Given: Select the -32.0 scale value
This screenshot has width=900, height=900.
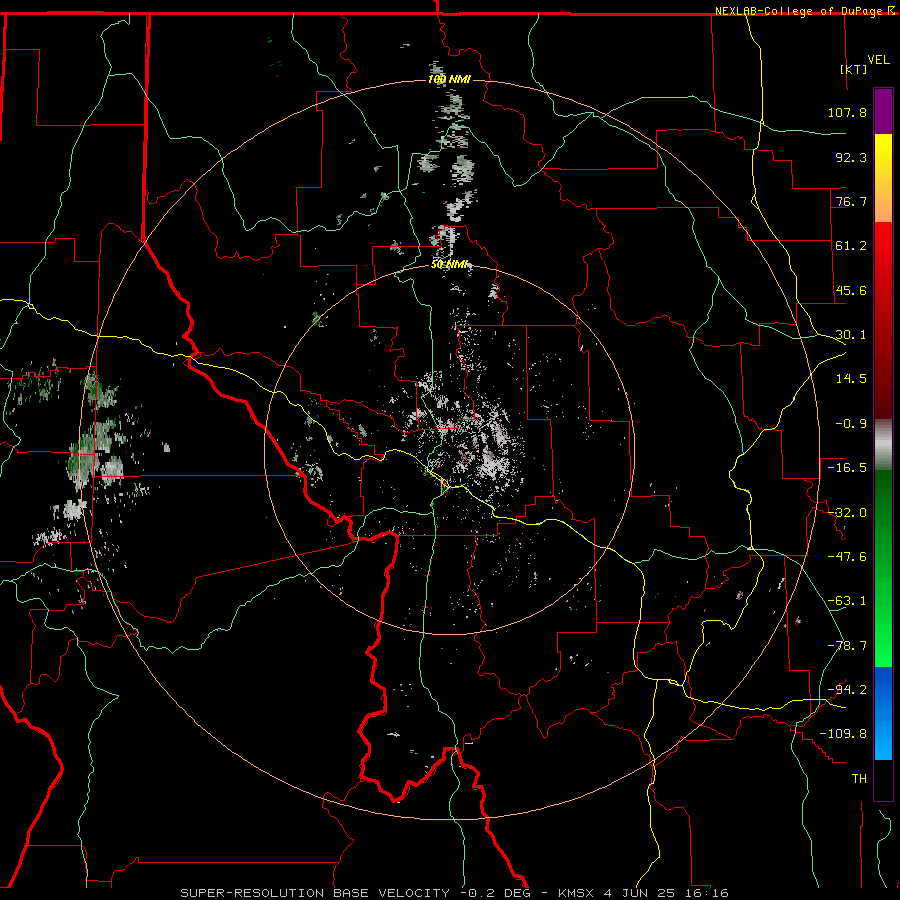Looking at the screenshot, I should 847,512.
